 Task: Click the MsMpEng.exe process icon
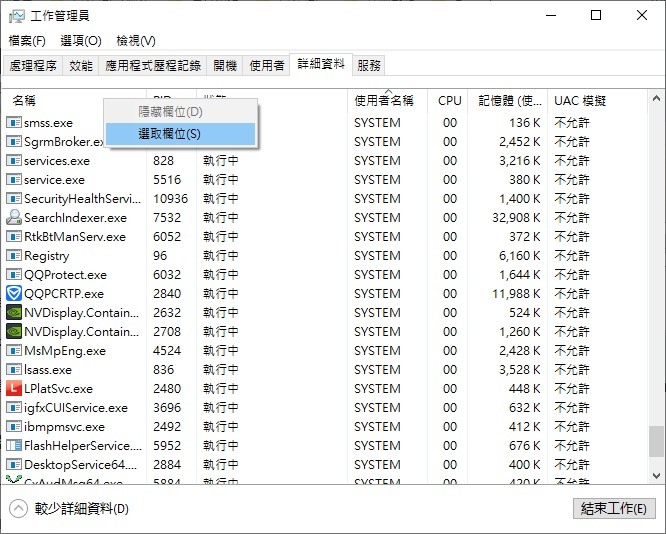click(14, 350)
